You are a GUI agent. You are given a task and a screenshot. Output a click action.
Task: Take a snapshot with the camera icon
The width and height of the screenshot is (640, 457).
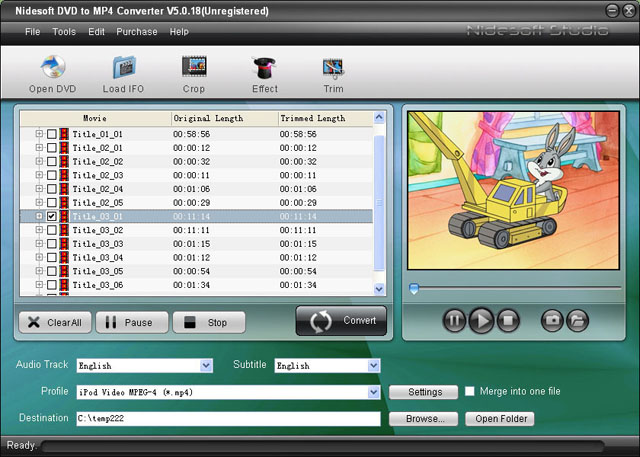point(551,321)
